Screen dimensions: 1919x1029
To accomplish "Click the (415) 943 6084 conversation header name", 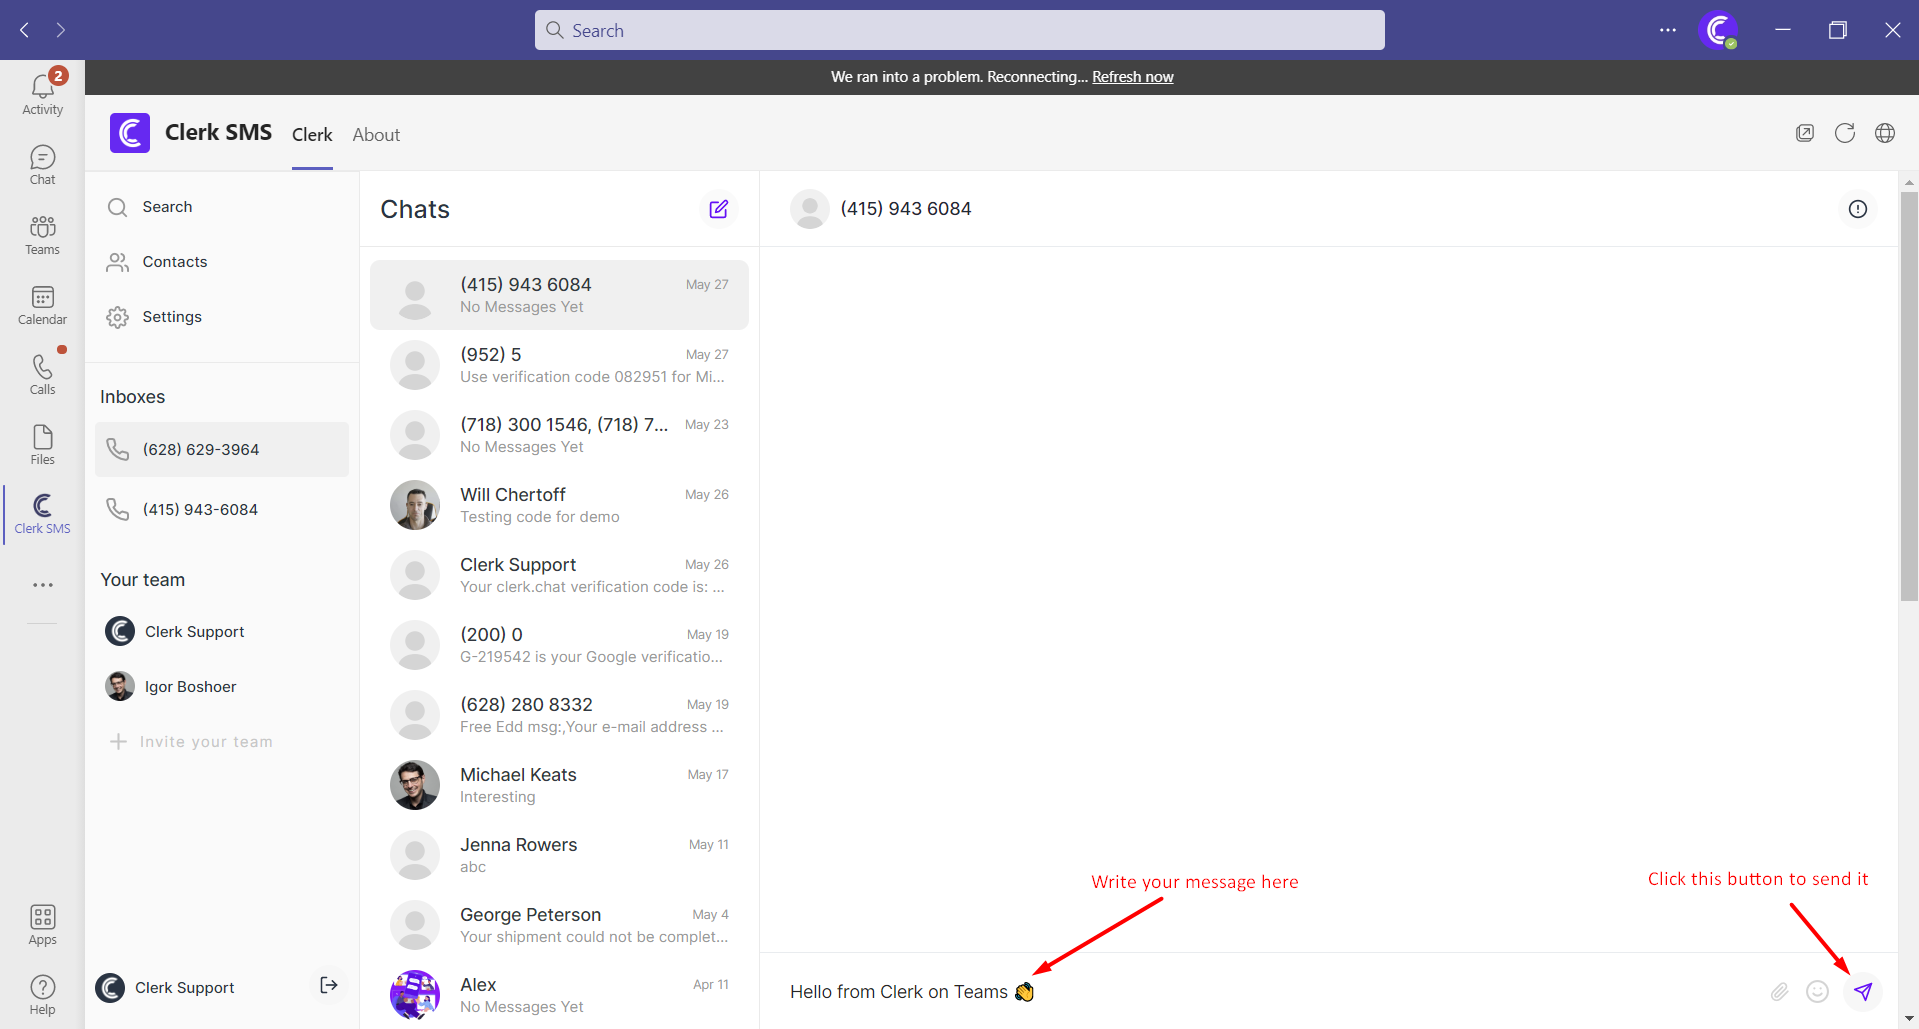I will 906,209.
